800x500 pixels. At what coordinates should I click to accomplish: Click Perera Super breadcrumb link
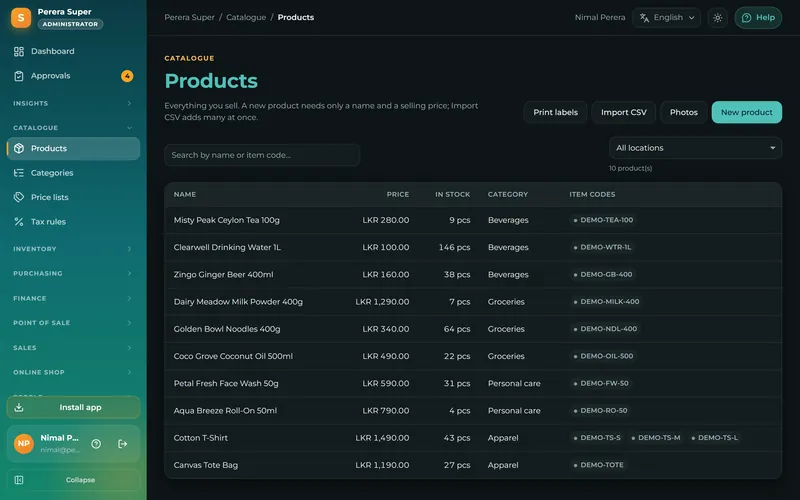[x=189, y=17]
